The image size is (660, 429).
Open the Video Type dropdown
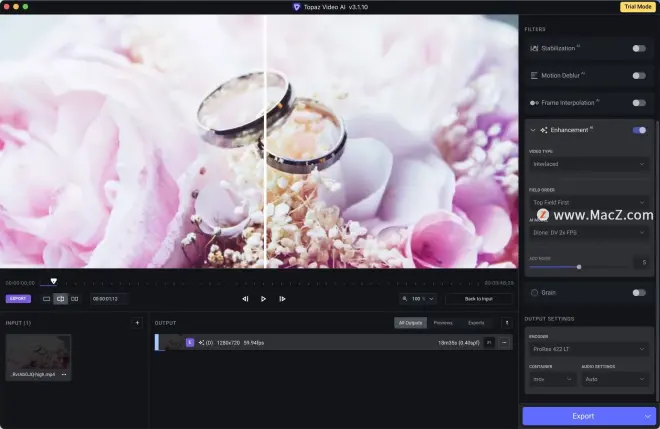point(588,164)
